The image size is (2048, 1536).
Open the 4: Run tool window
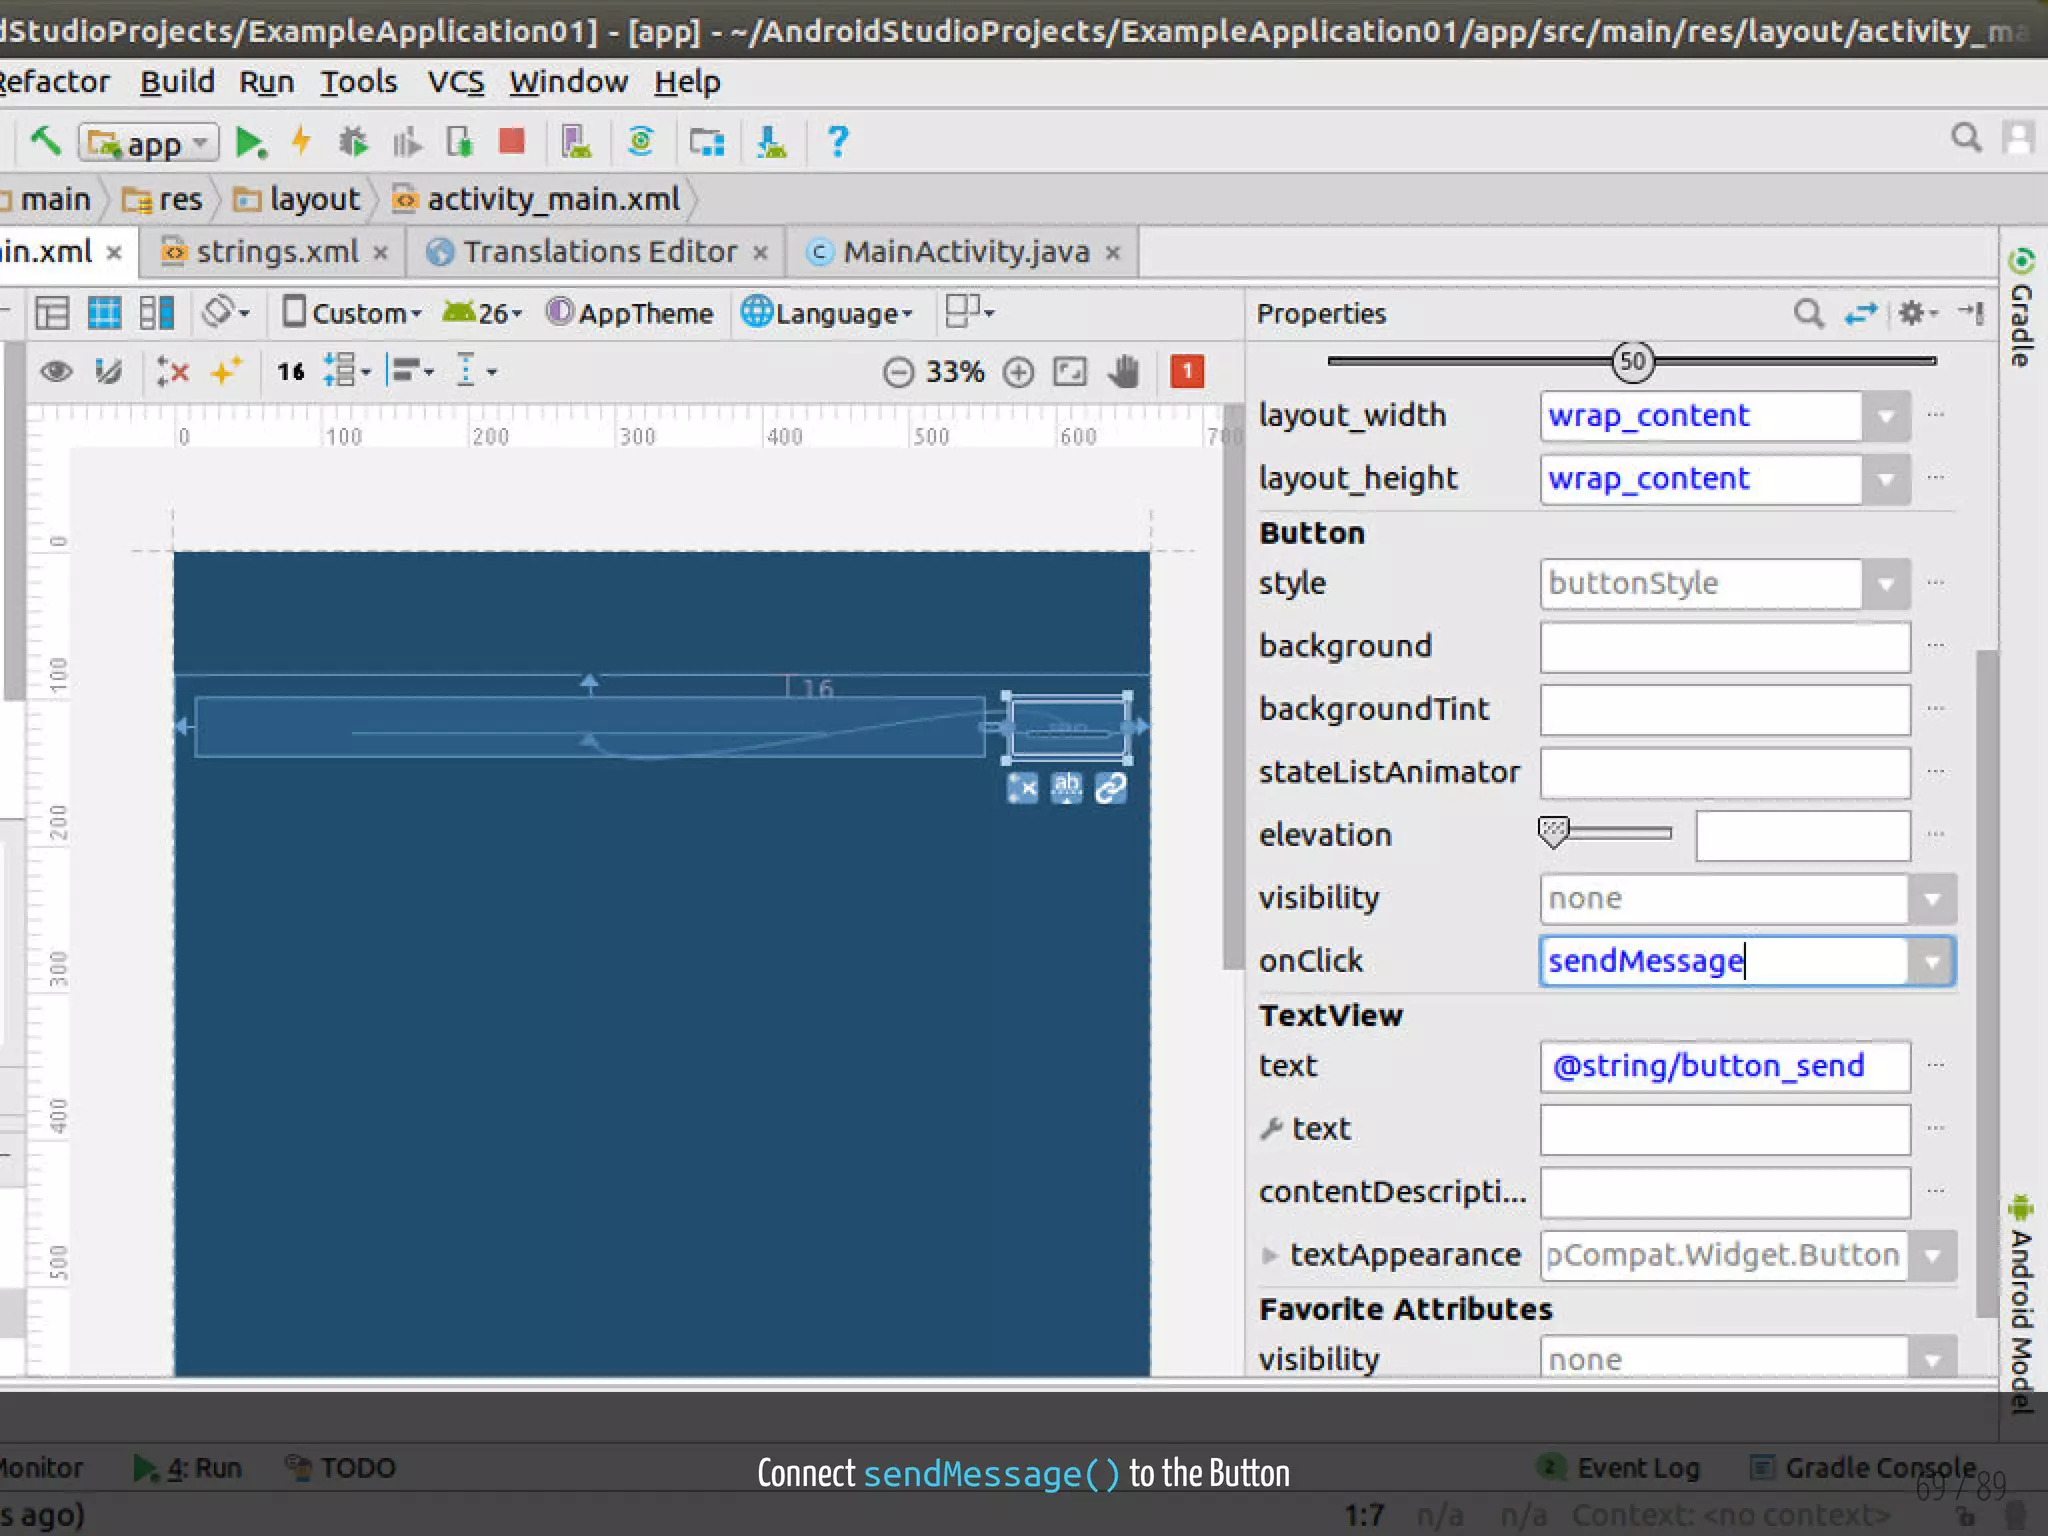click(x=188, y=1468)
